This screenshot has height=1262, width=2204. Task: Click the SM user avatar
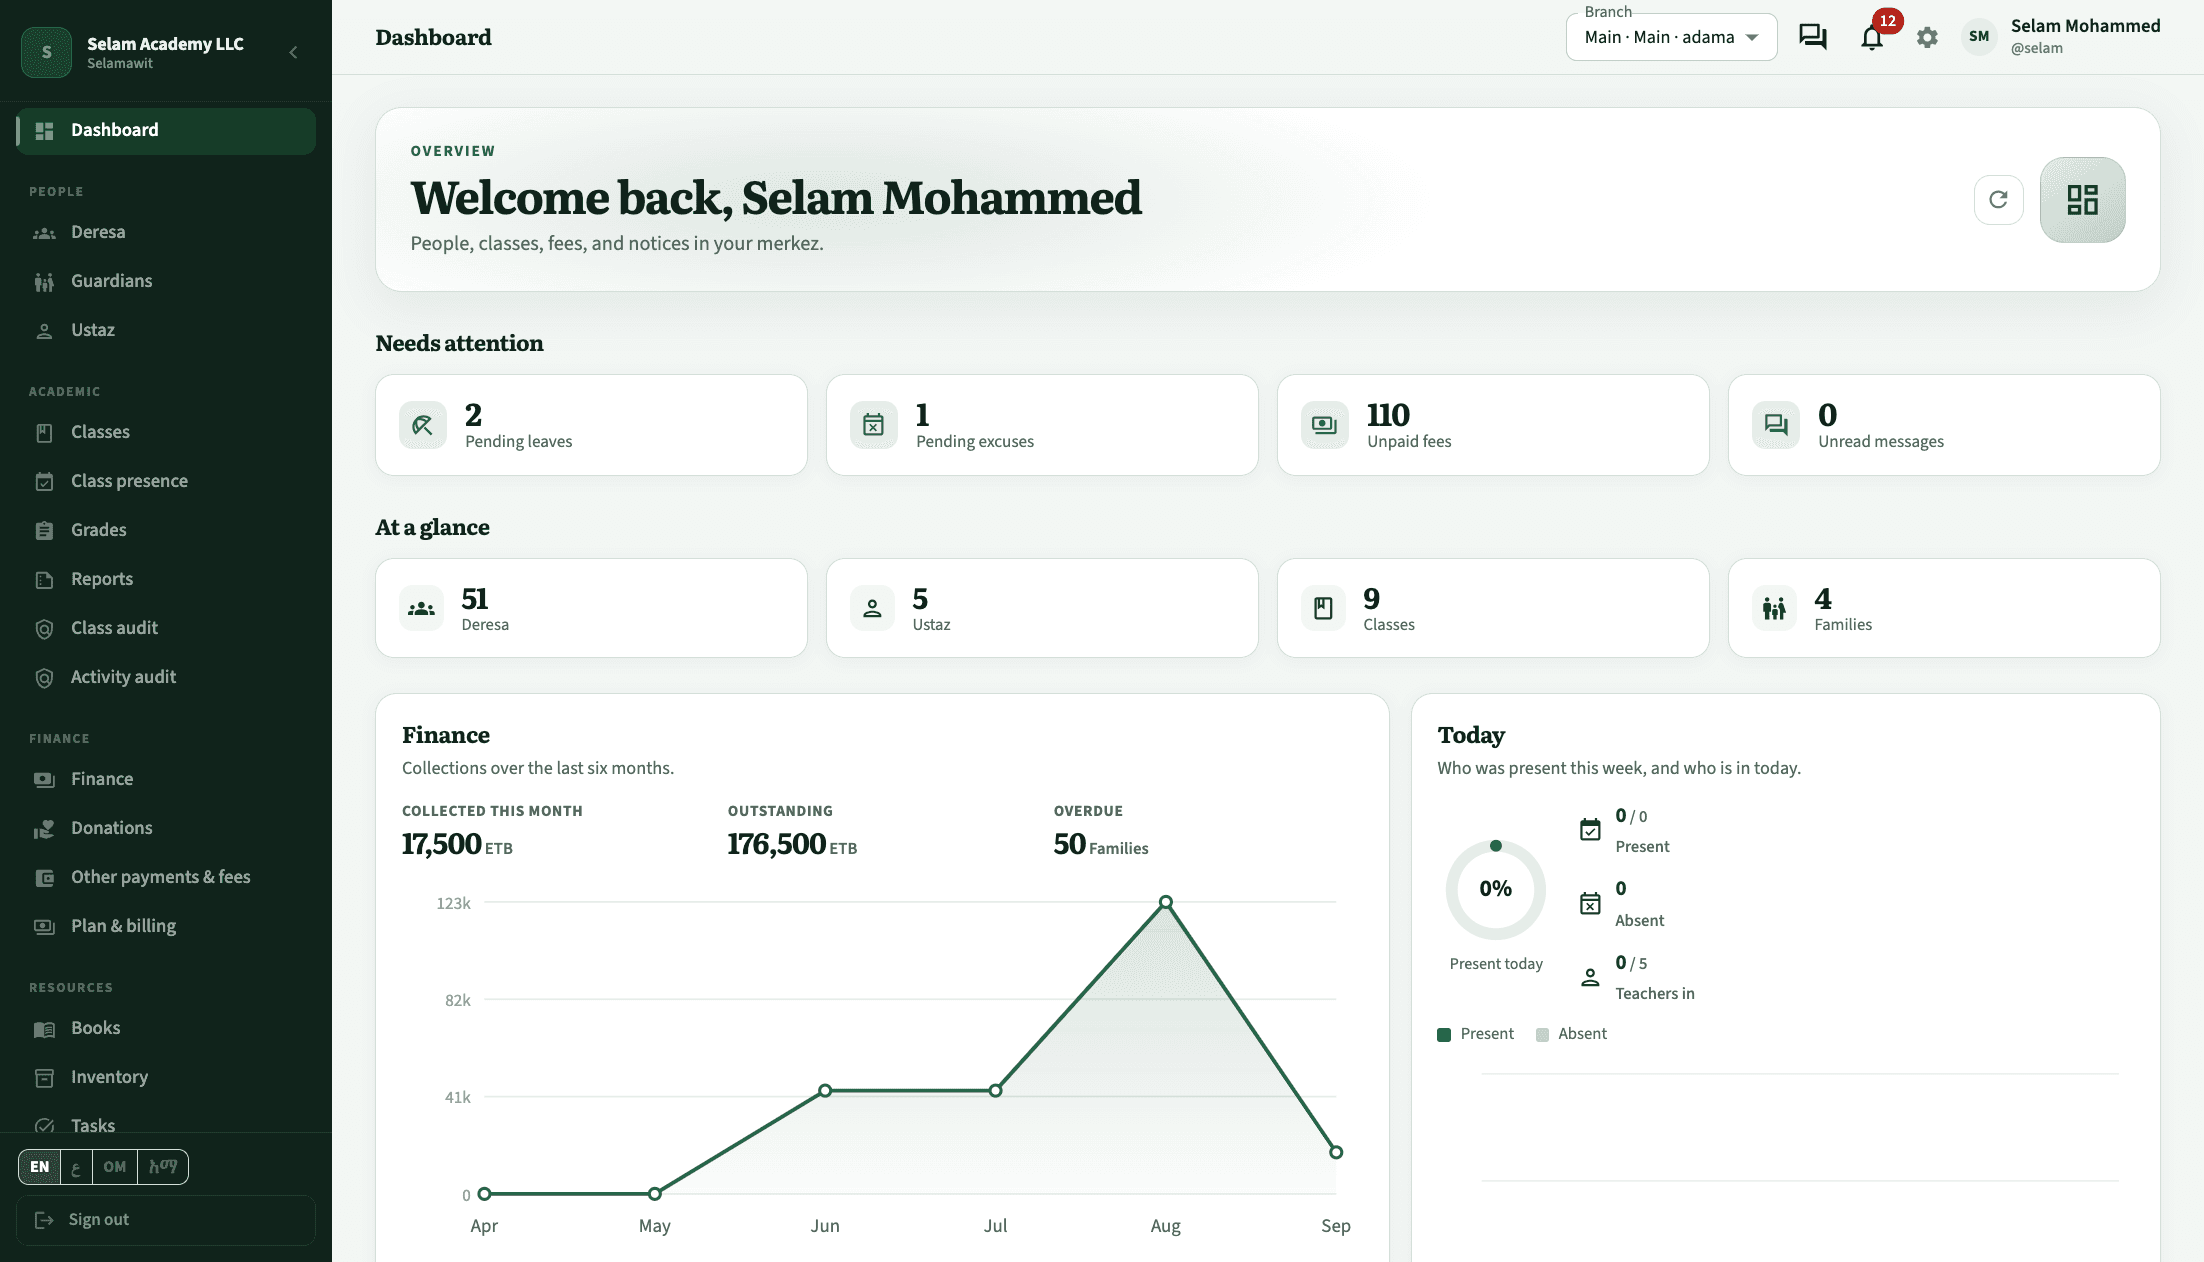(x=1979, y=37)
